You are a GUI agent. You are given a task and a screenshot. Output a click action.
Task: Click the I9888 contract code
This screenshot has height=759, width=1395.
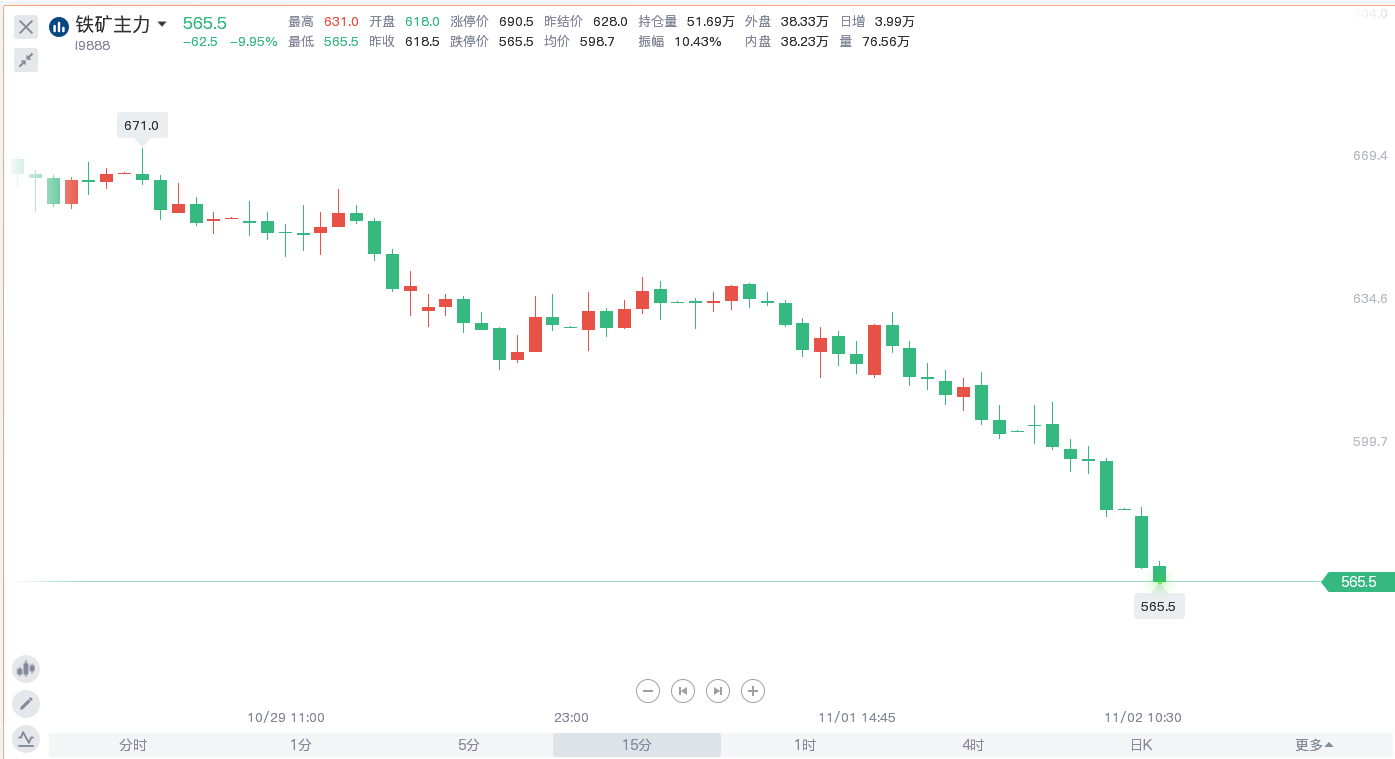[93, 45]
